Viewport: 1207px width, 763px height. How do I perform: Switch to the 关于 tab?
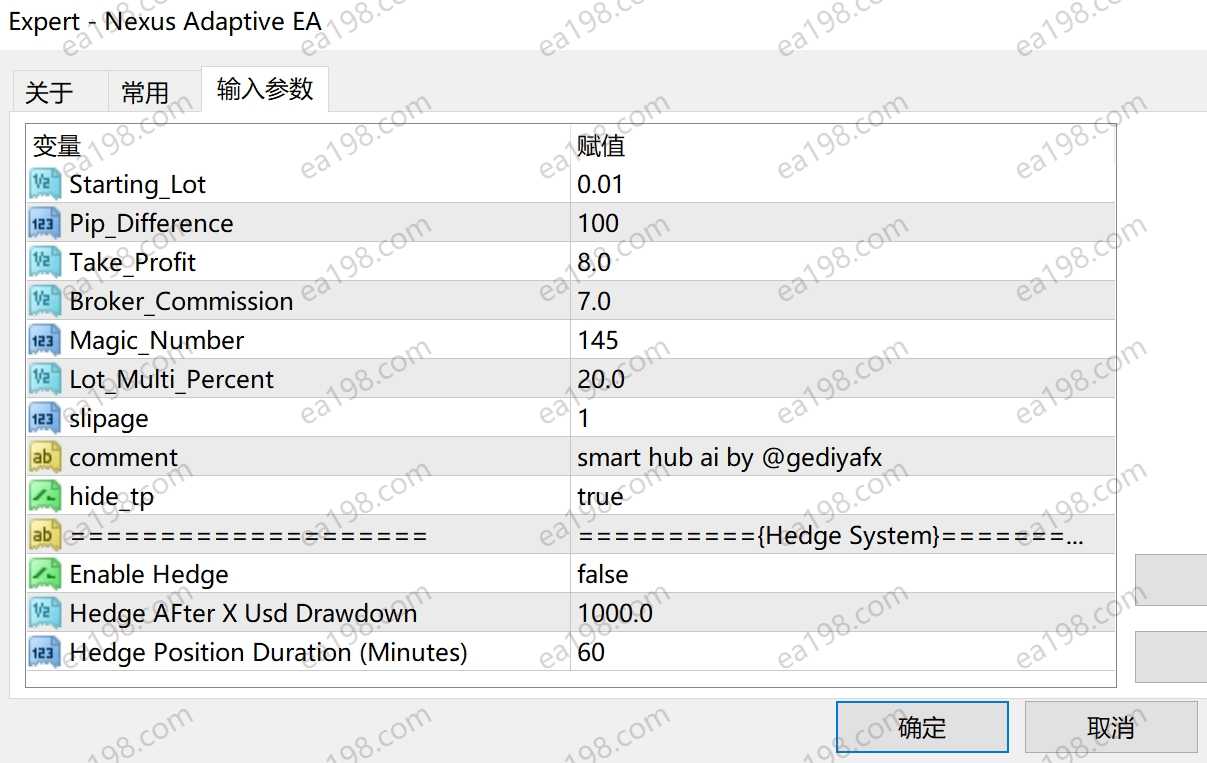click(50, 93)
